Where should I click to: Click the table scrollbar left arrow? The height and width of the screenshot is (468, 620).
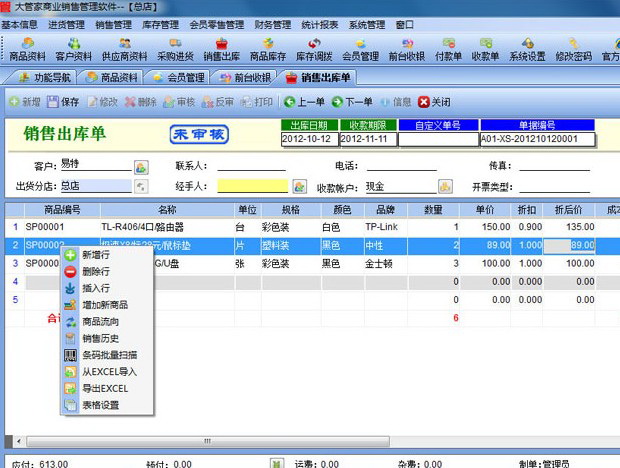[x=19, y=441]
